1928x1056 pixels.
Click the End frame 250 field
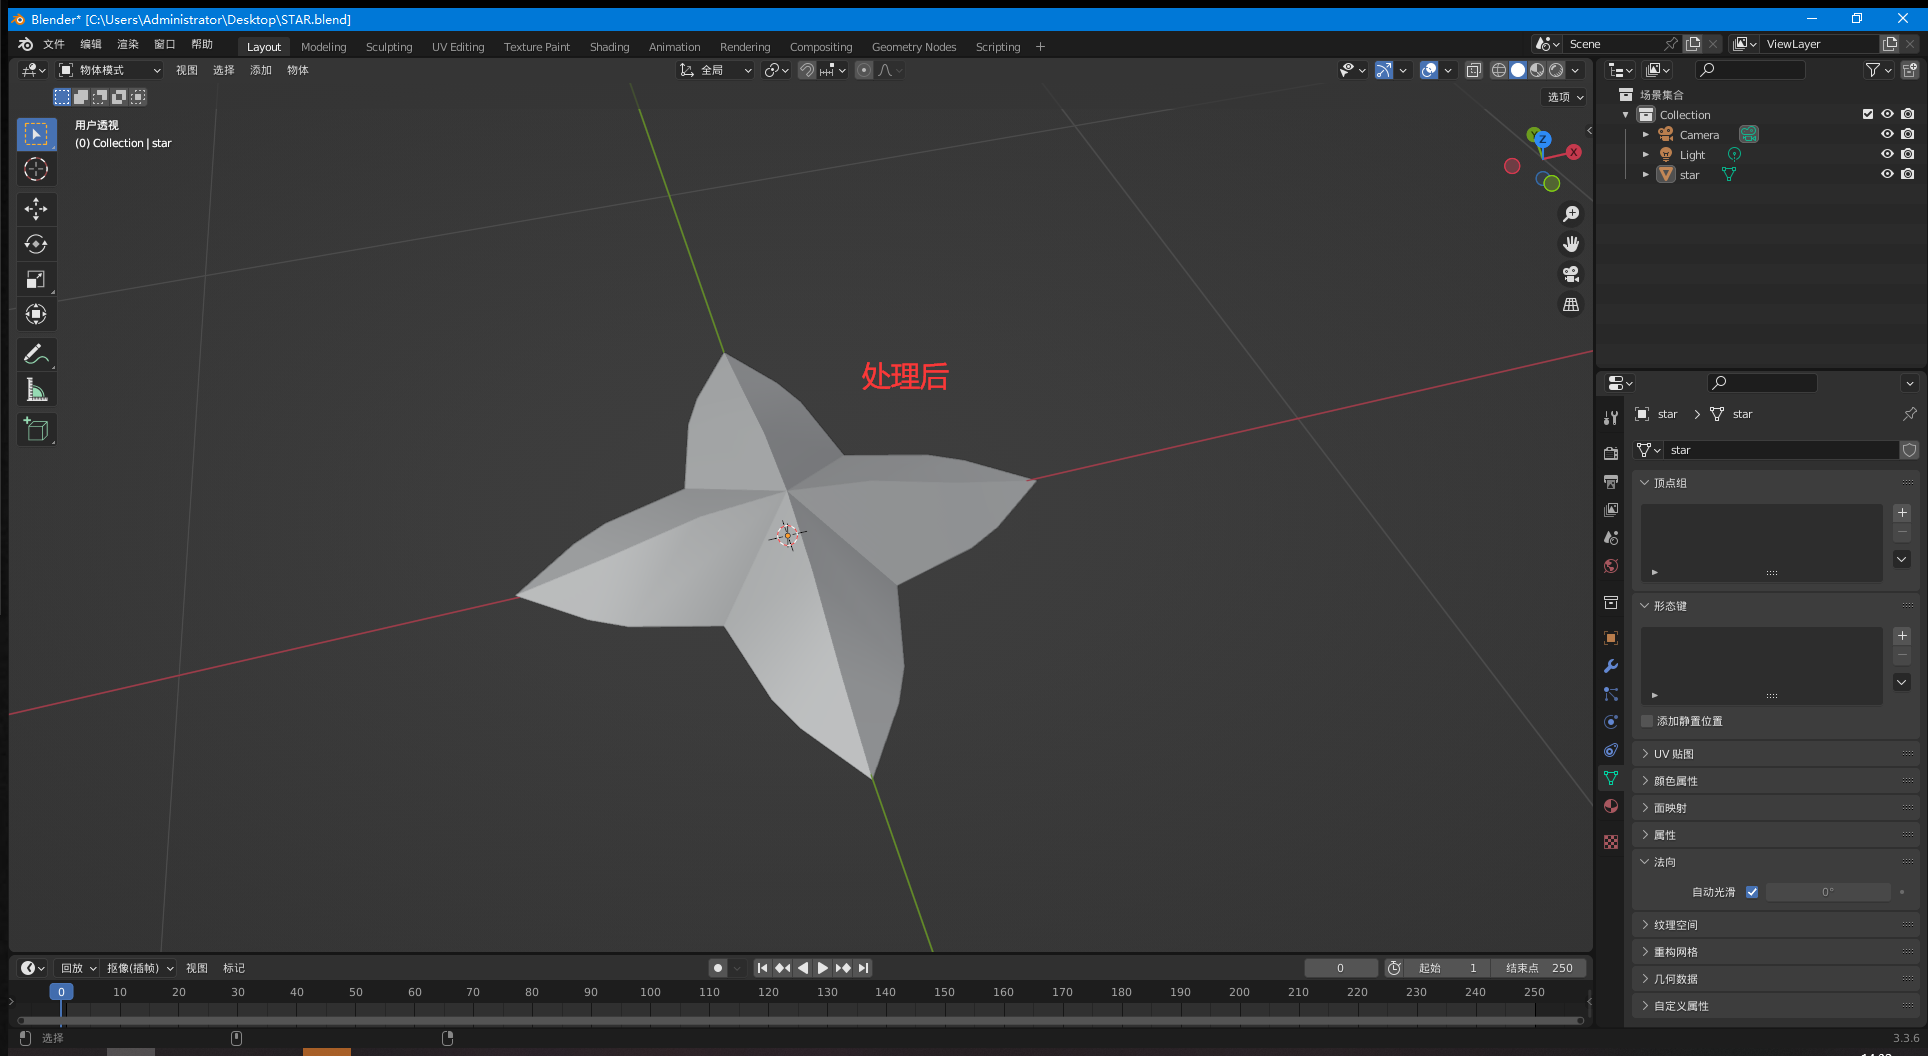(x=1538, y=968)
